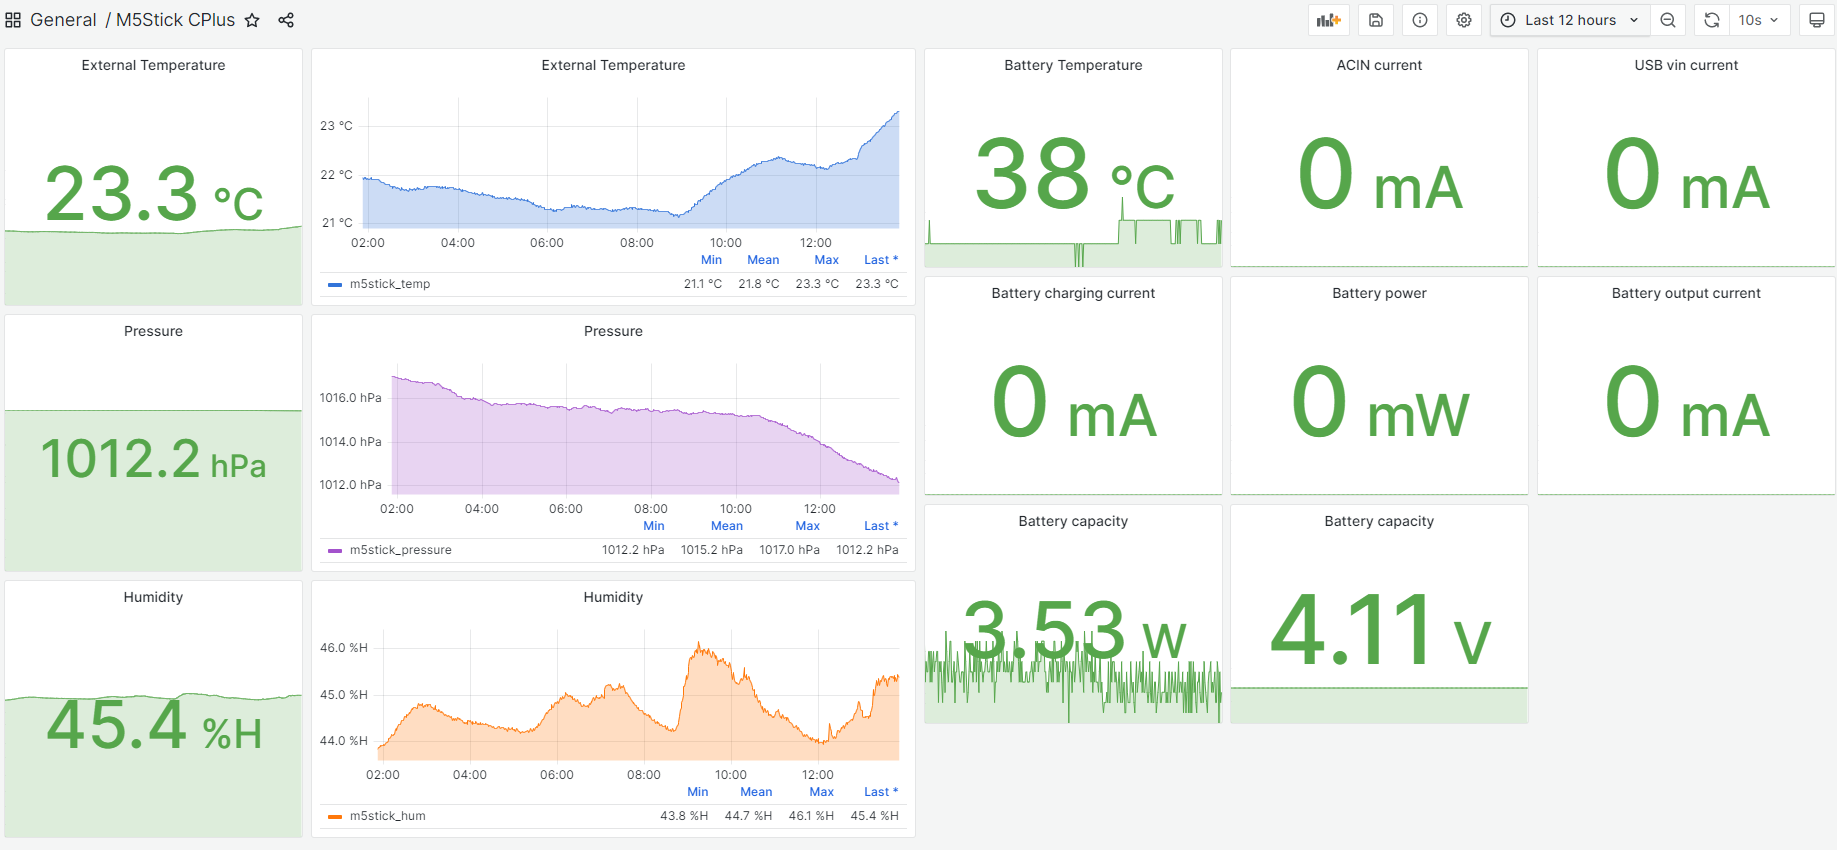Image resolution: width=1837 pixels, height=850 pixels.
Task: Toggle the m5stick_temp legend series
Action: tap(390, 284)
